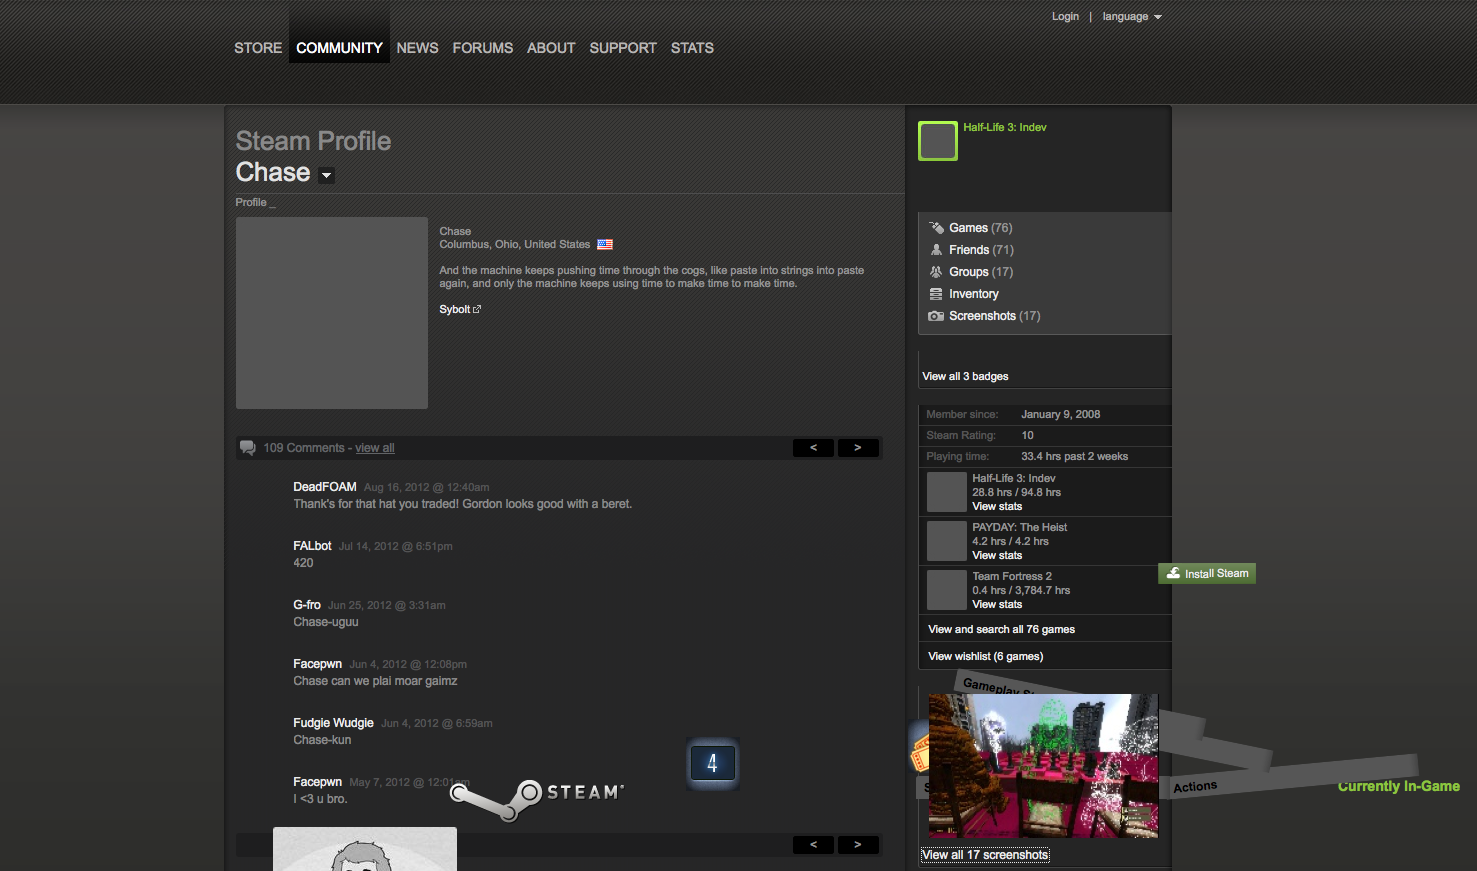Click the United States flag icon

click(x=605, y=244)
